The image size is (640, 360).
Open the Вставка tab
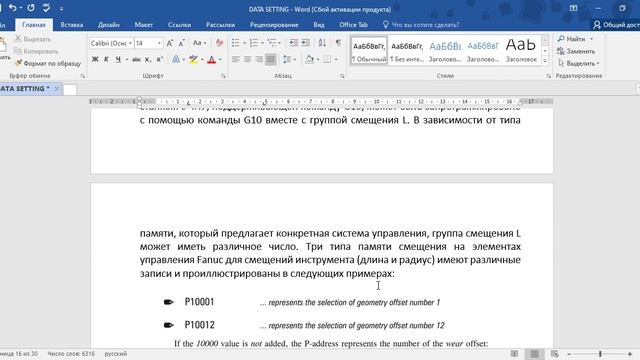pos(72,25)
